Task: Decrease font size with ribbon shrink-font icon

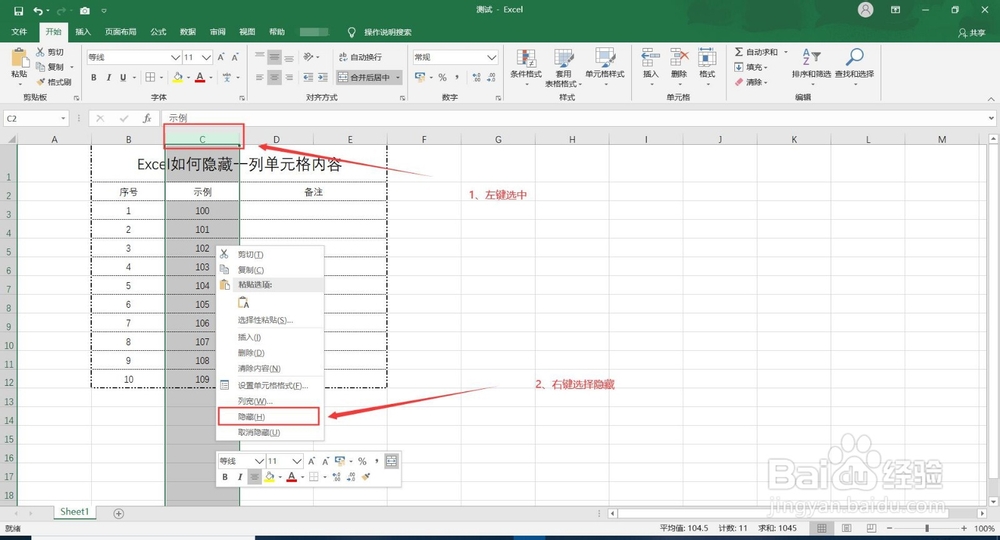Action: coord(235,57)
